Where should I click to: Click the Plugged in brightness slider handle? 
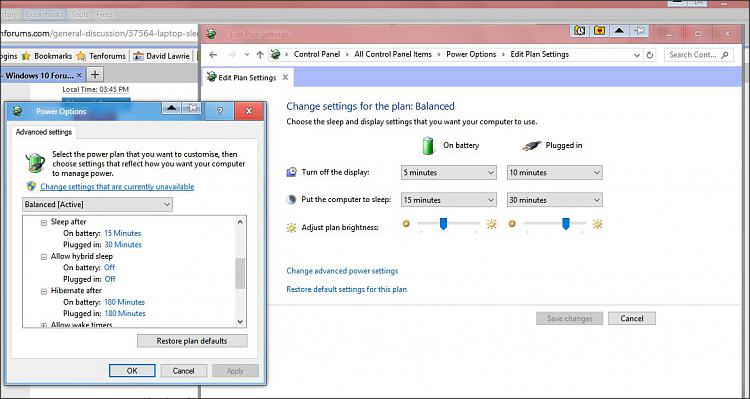pos(566,223)
